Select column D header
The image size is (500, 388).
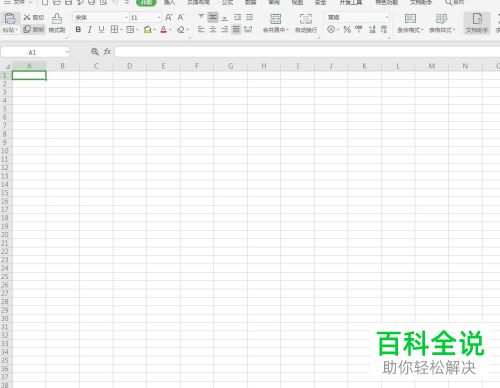pos(130,66)
